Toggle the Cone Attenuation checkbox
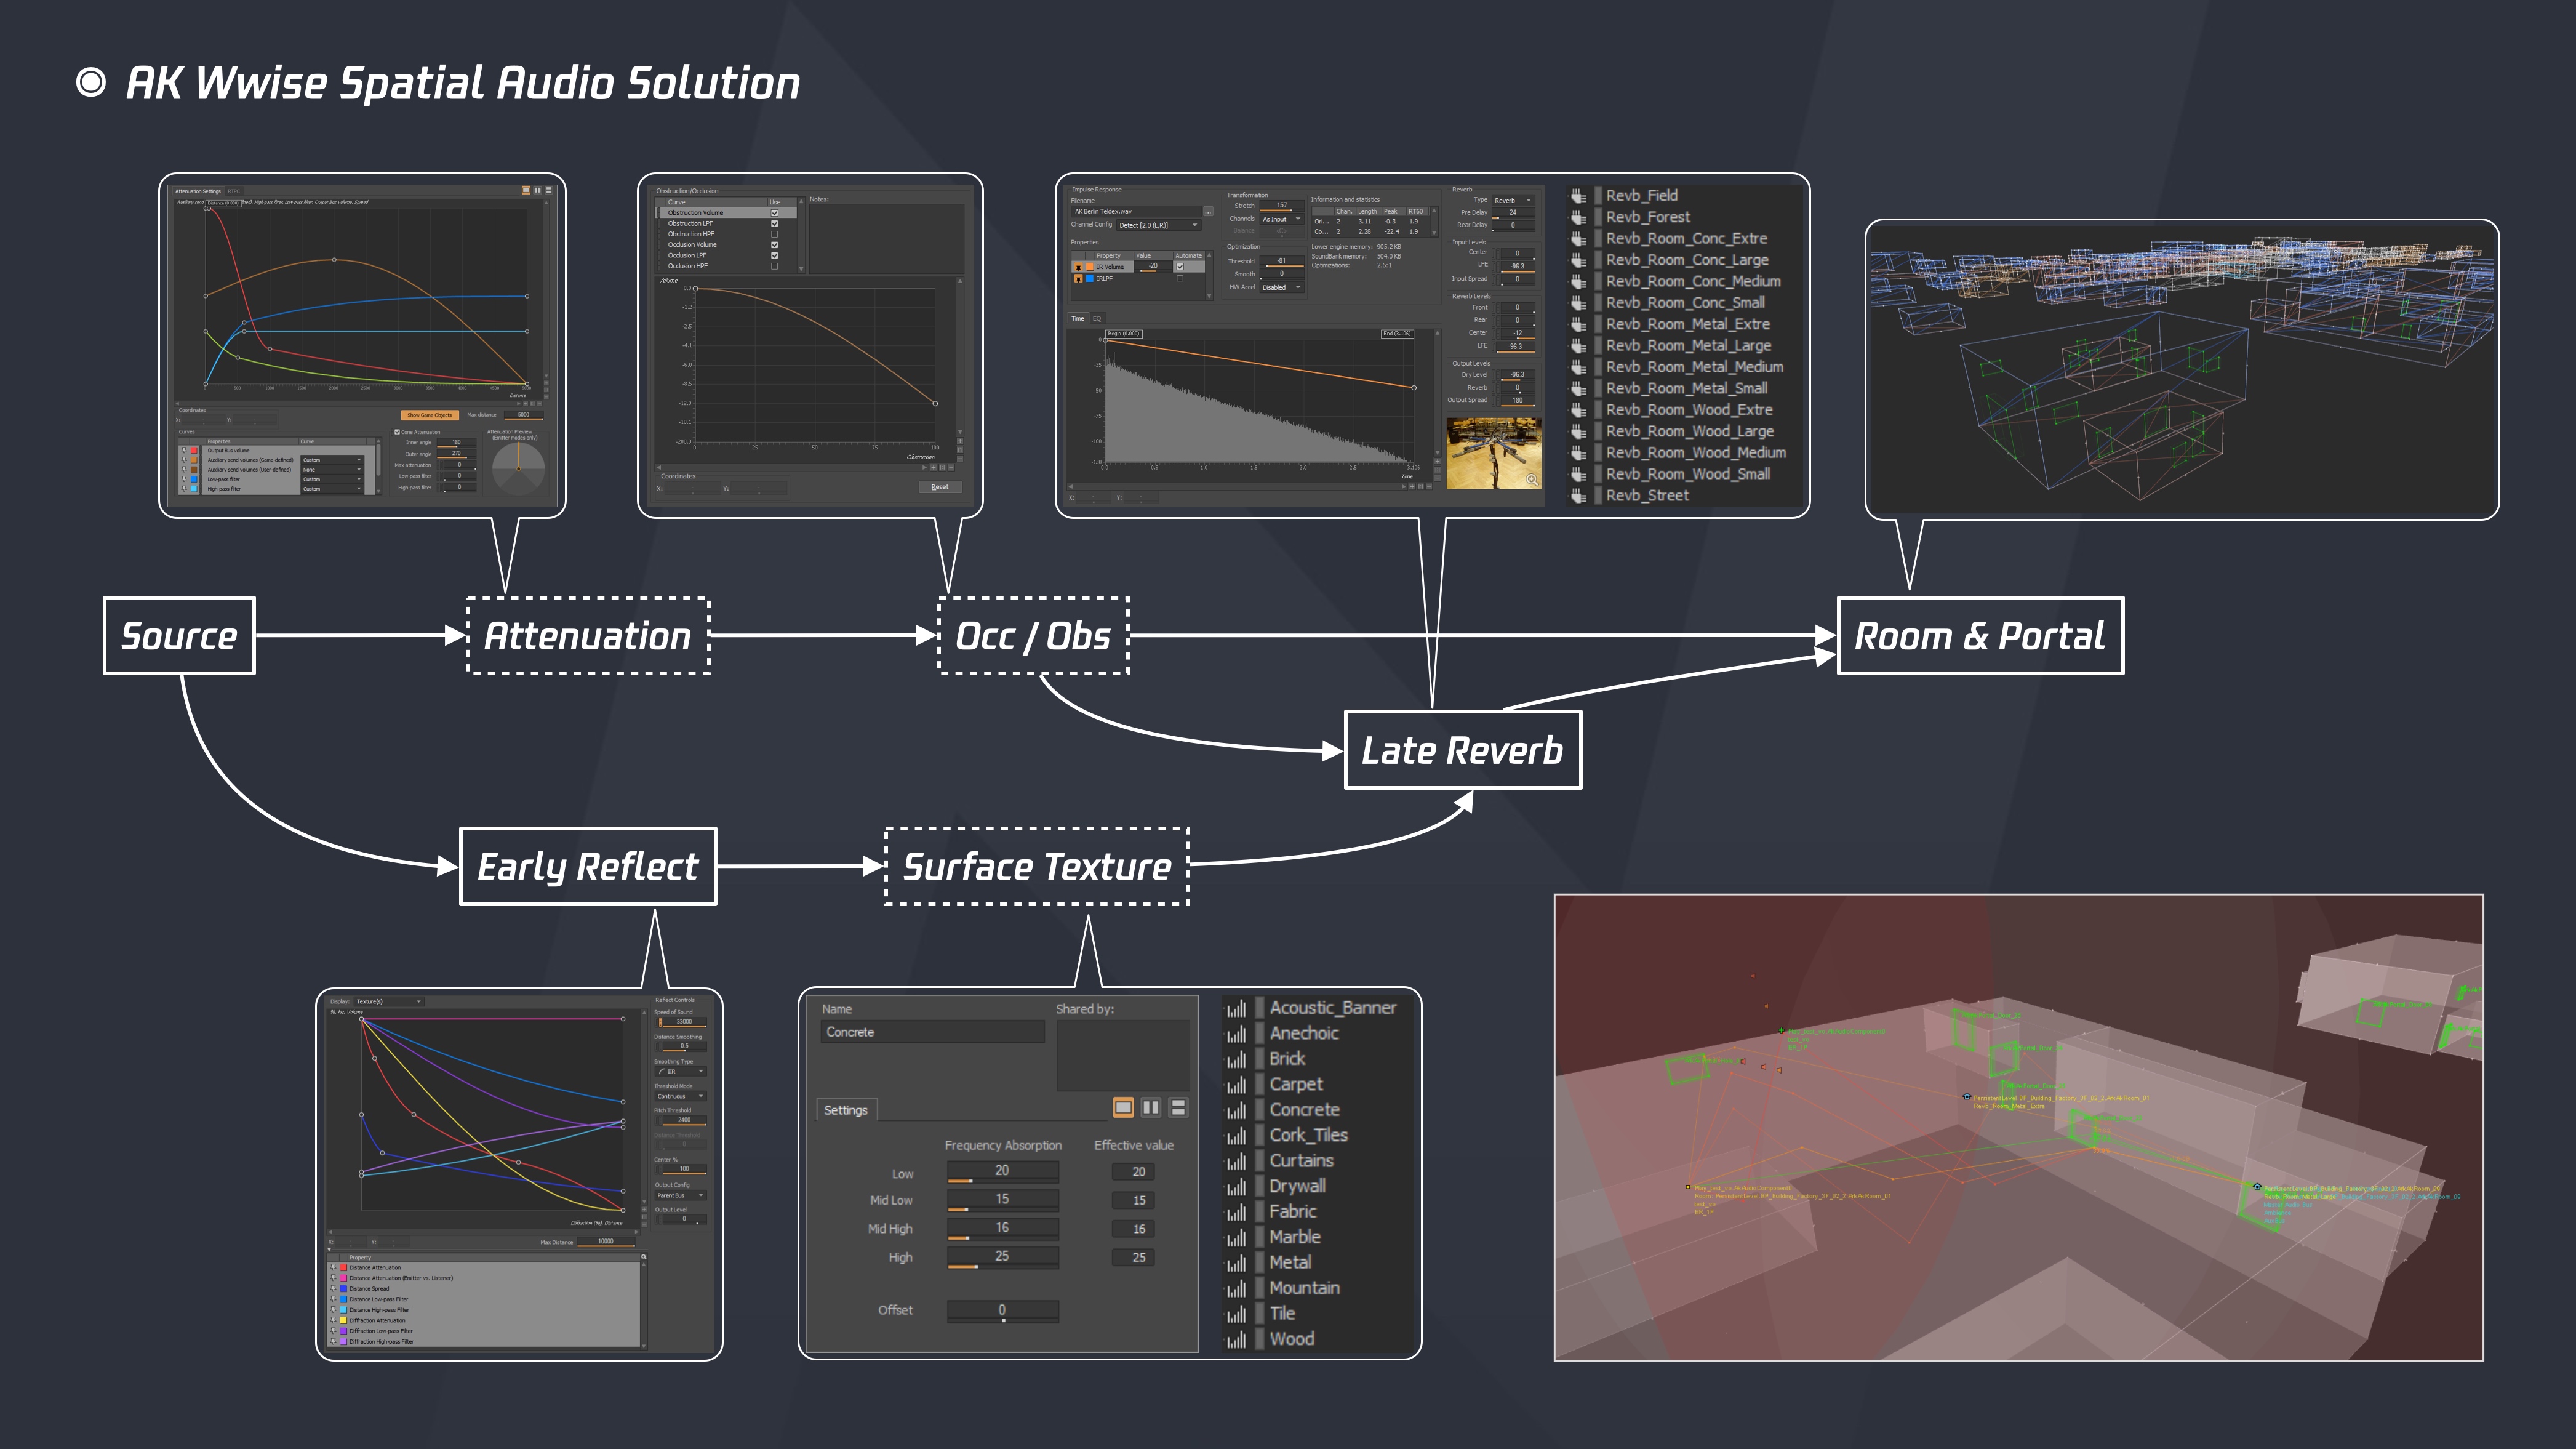 tap(397, 432)
